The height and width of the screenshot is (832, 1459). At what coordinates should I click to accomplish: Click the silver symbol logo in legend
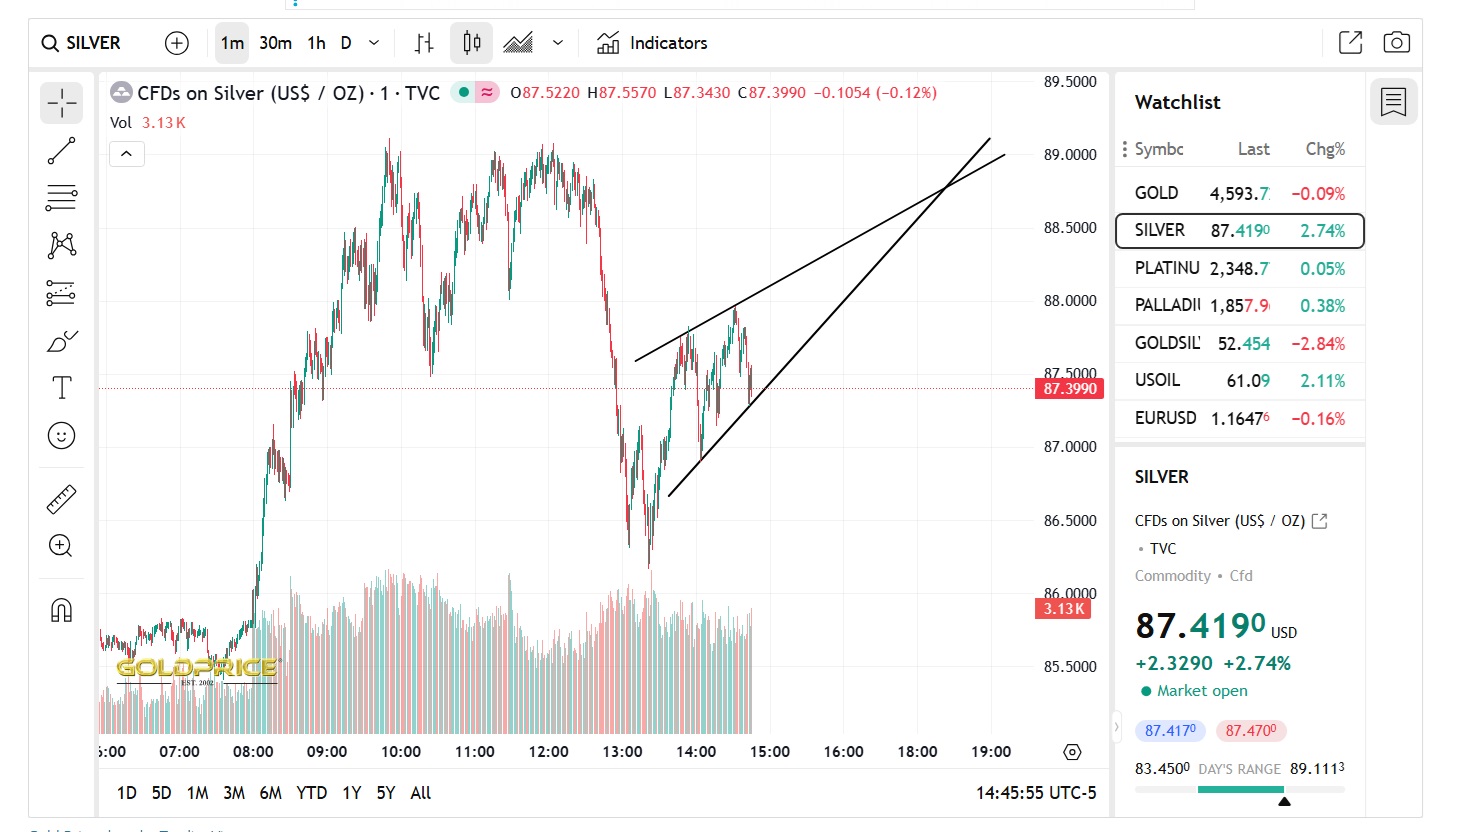(121, 93)
